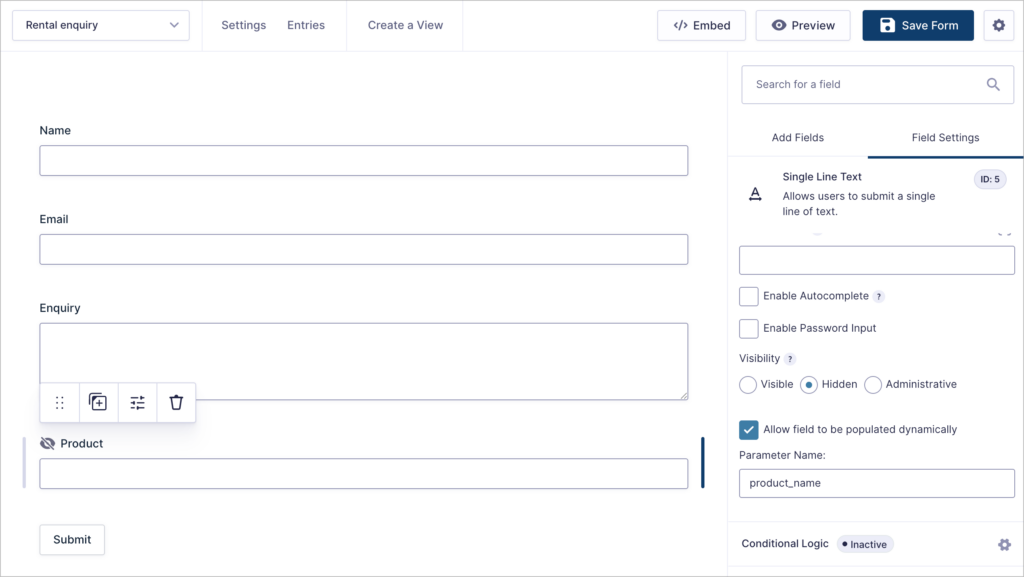
Task: Click the Parameter Name input with product_name
Action: click(876, 483)
